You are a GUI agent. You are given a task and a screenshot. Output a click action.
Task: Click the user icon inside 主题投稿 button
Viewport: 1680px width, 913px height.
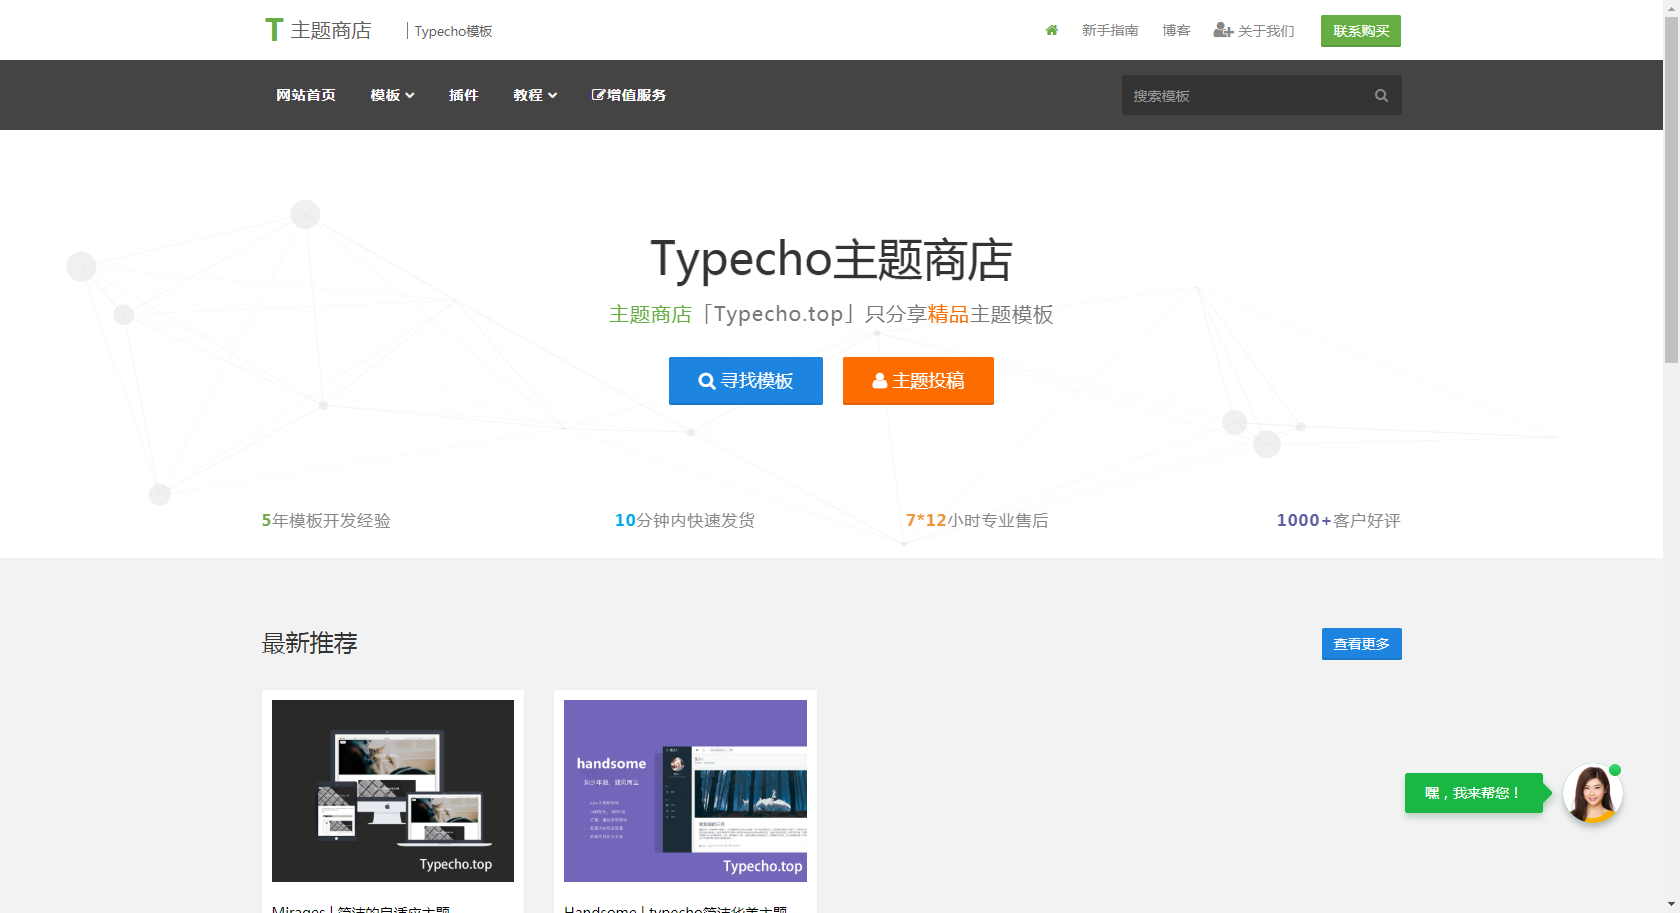pos(878,380)
